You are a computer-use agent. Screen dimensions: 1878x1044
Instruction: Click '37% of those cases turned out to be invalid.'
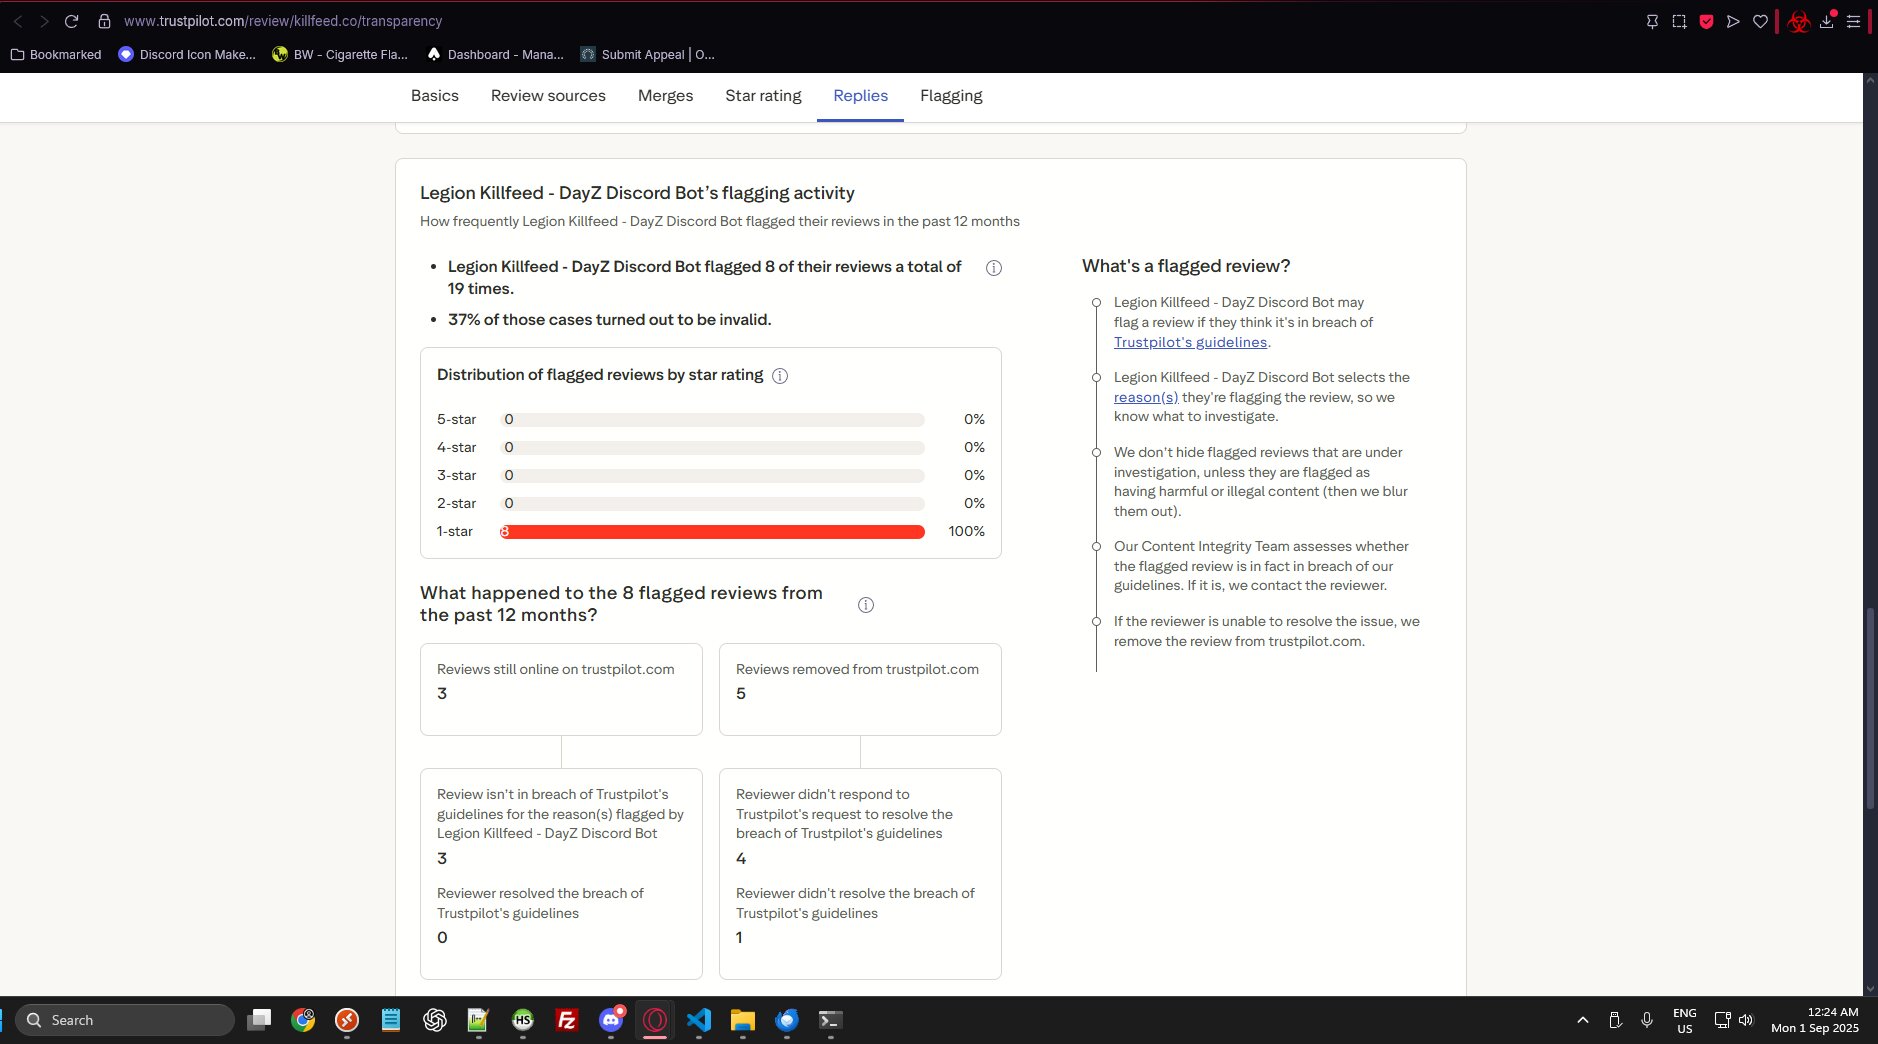[609, 320]
